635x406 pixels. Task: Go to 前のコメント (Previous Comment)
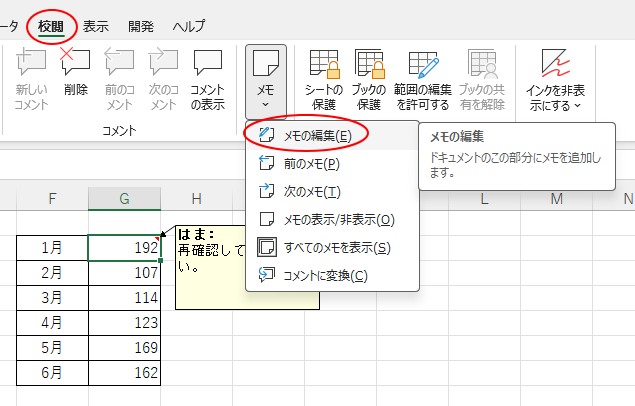coord(119,79)
